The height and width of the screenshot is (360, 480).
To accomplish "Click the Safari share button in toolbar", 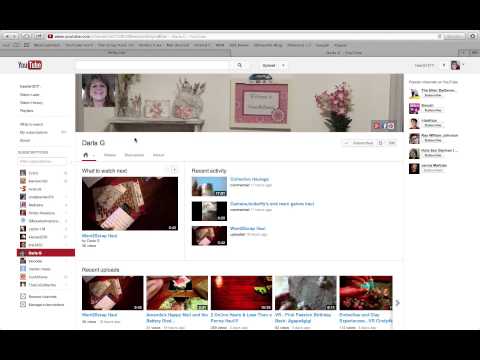I will point(39,36).
